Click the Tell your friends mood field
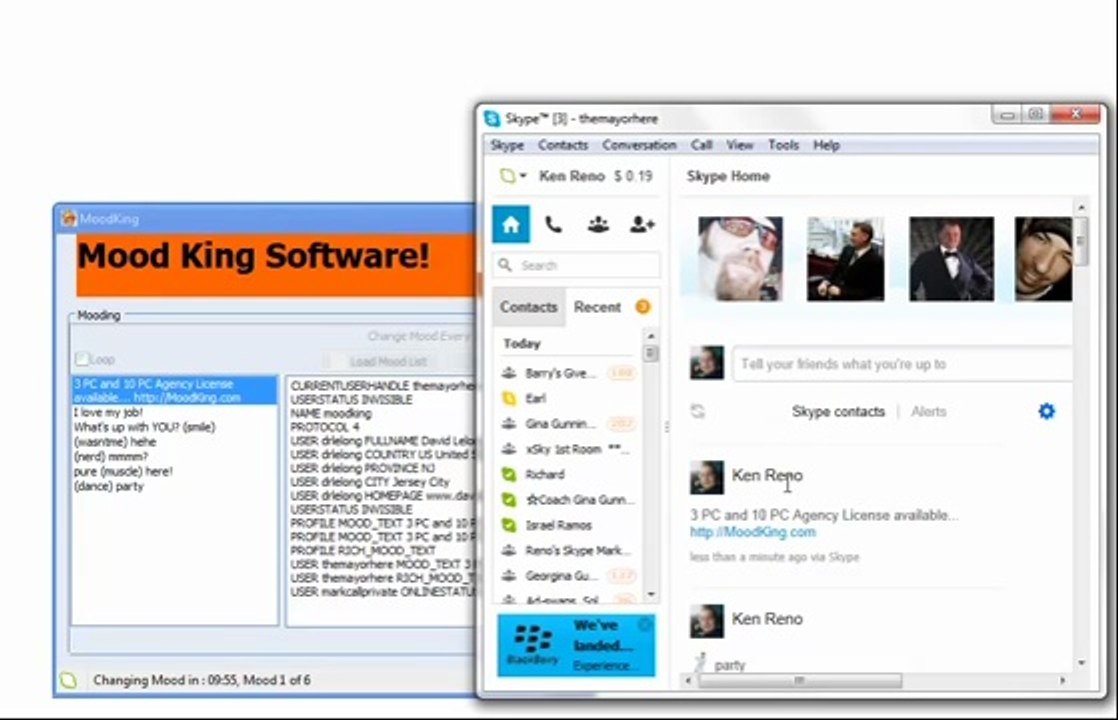Viewport: 1118px width, 720px height. (x=902, y=364)
